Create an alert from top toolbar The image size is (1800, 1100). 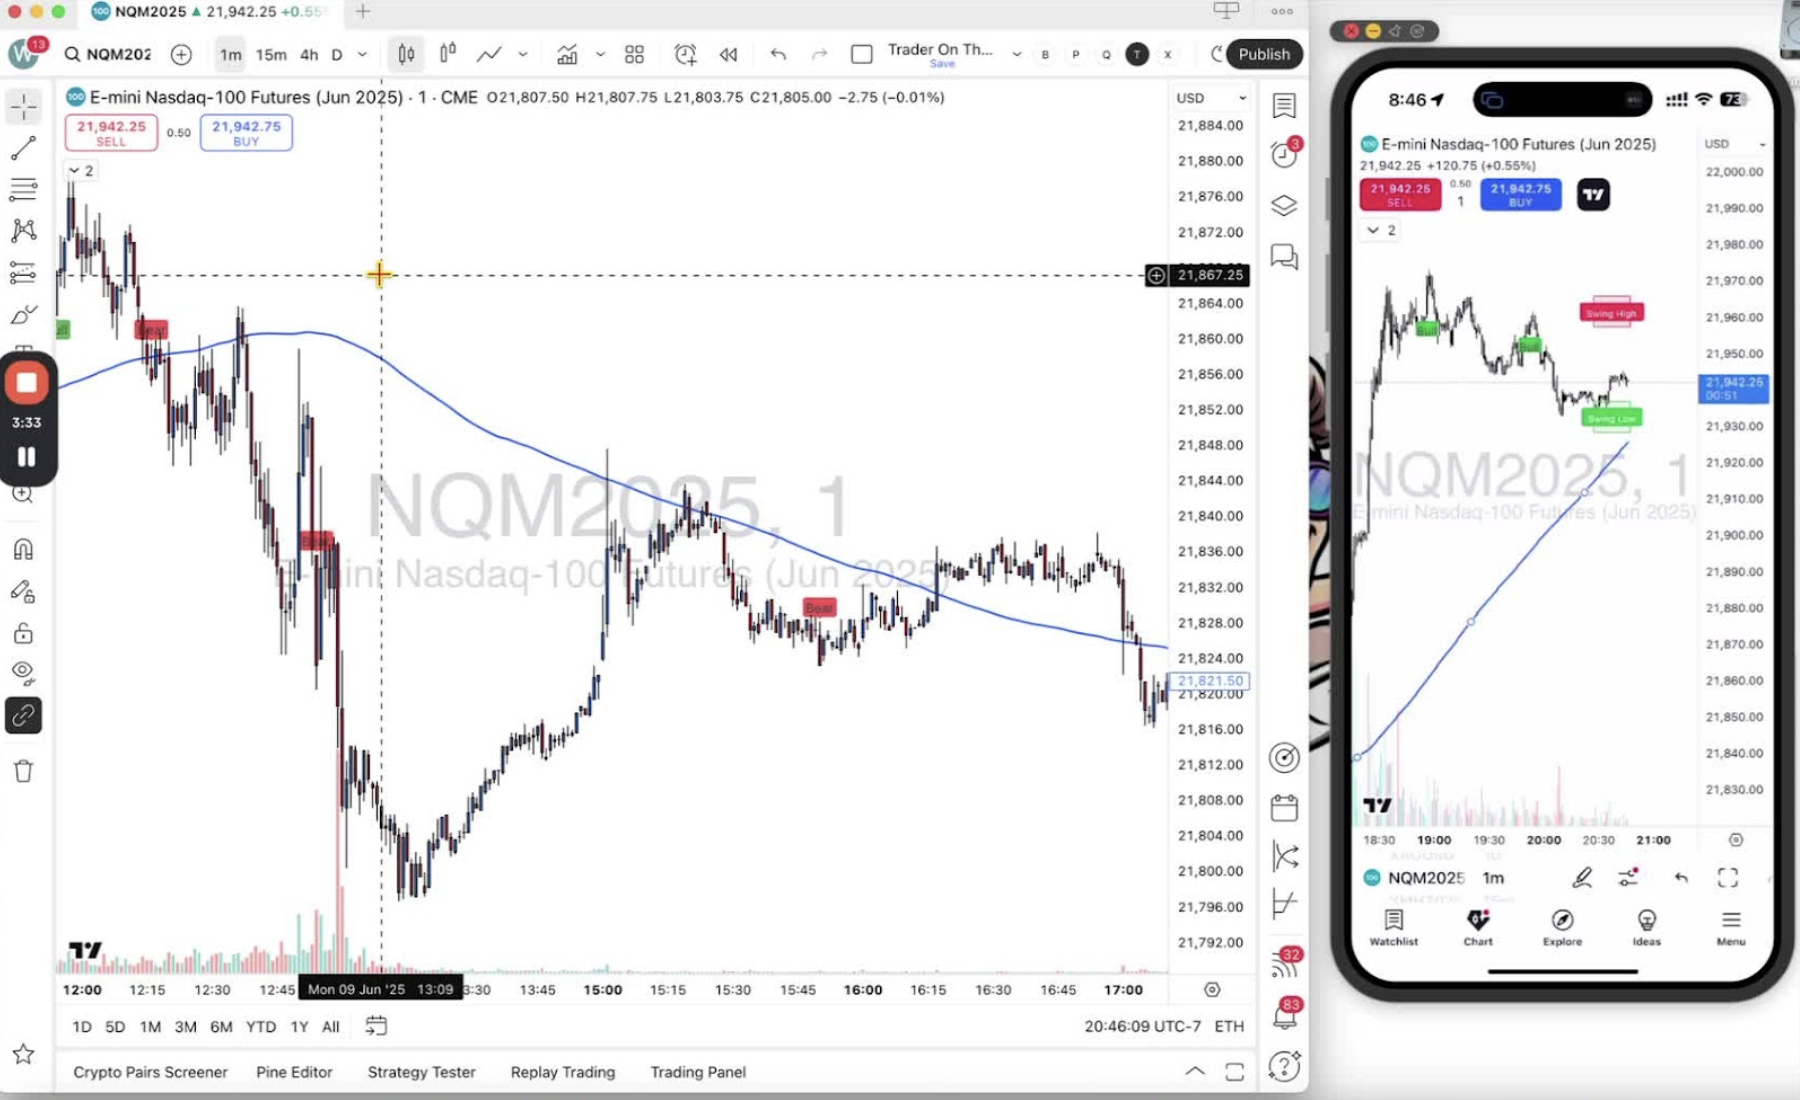click(x=685, y=54)
